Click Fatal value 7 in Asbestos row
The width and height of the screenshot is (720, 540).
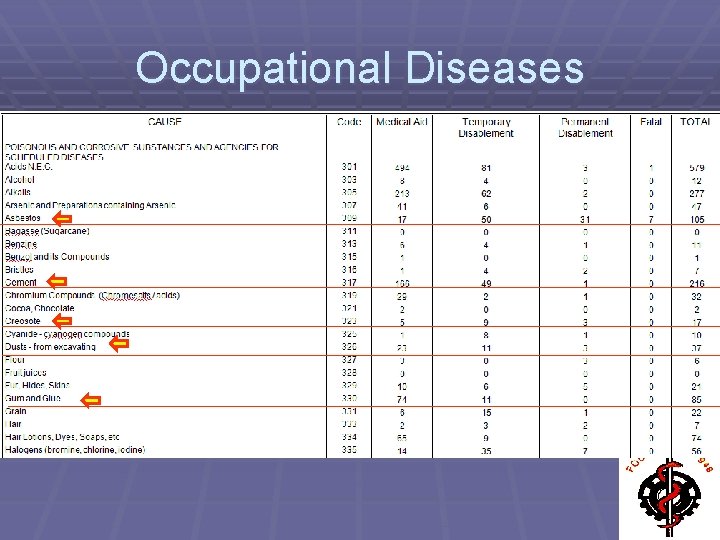pos(651,219)
